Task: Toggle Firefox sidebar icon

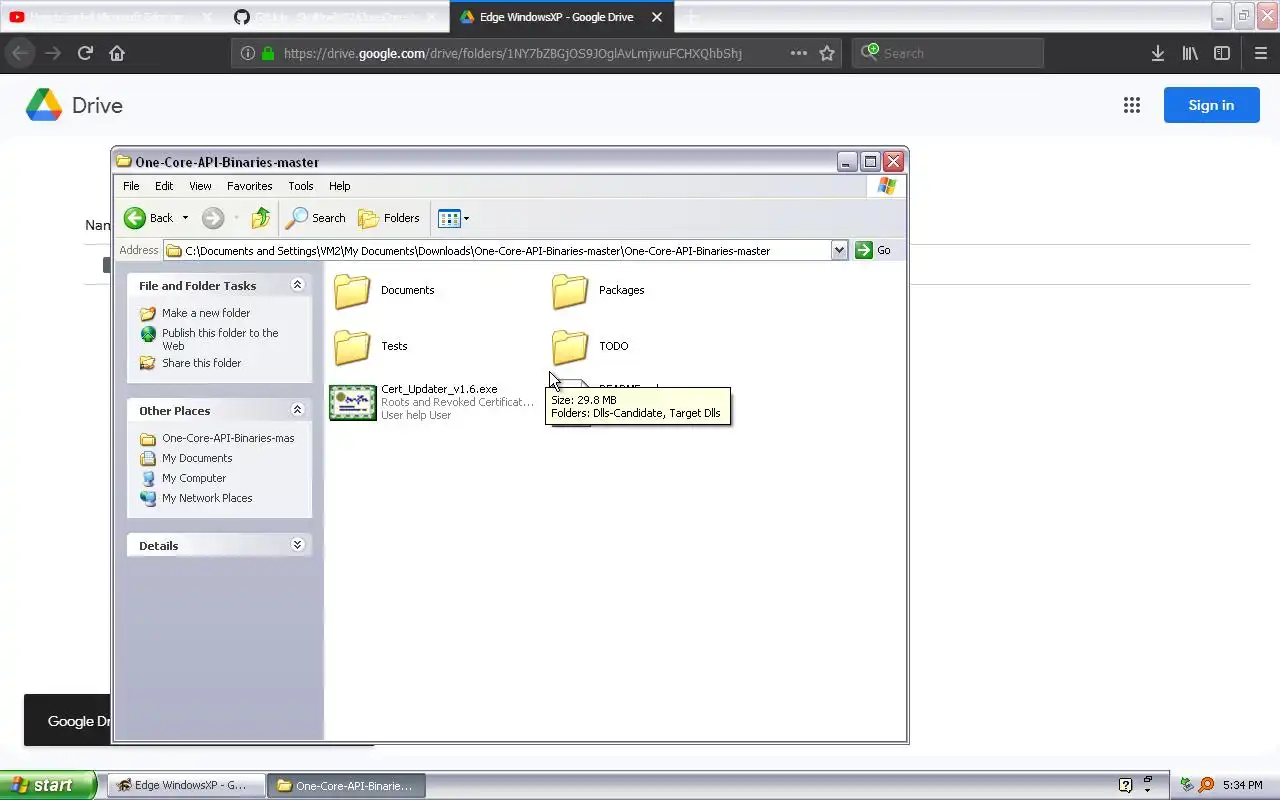Action: (1222, 53)
